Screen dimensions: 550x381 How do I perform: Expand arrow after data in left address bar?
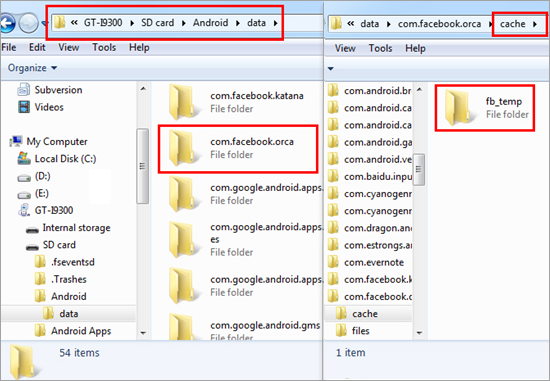tap(275, 23)
